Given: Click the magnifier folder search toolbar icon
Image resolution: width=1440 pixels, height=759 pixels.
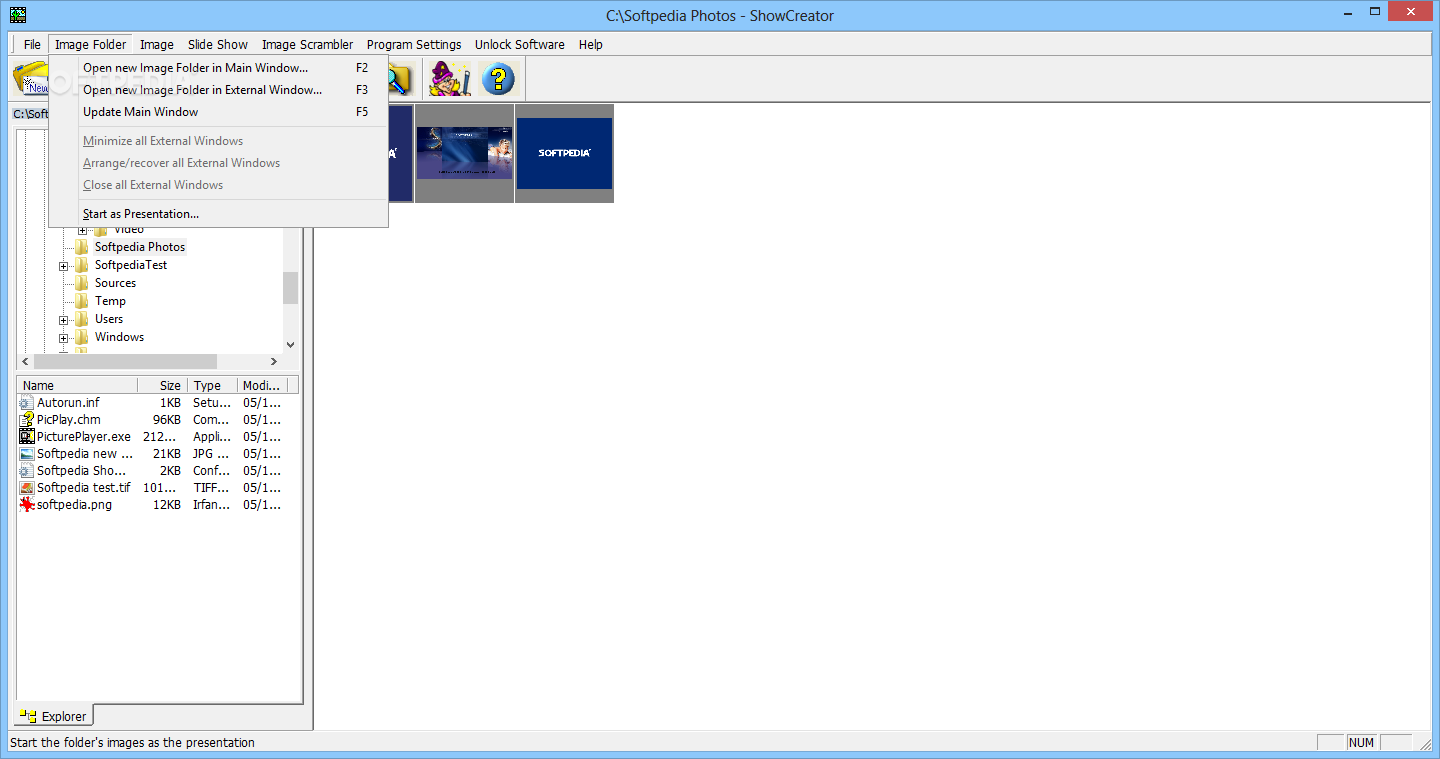Looking at the screenshot, I should (400, 78).
